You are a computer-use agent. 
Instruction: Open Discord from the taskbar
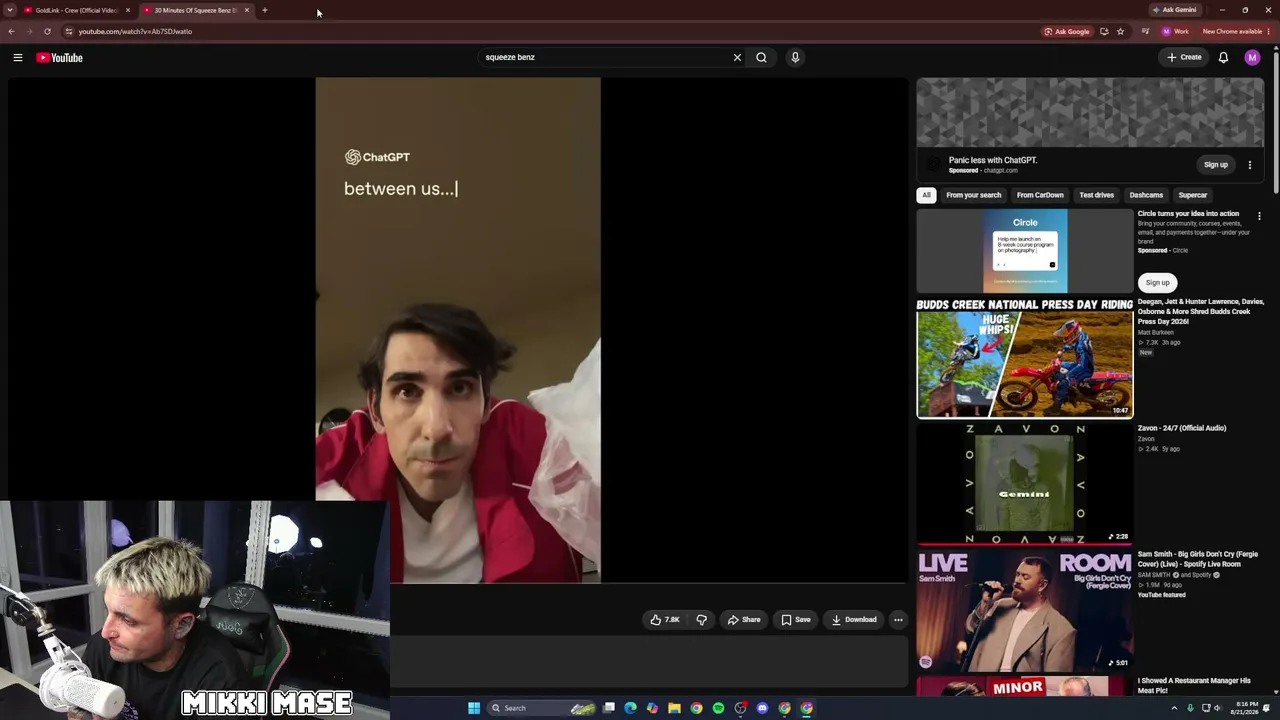pos(762,708)
